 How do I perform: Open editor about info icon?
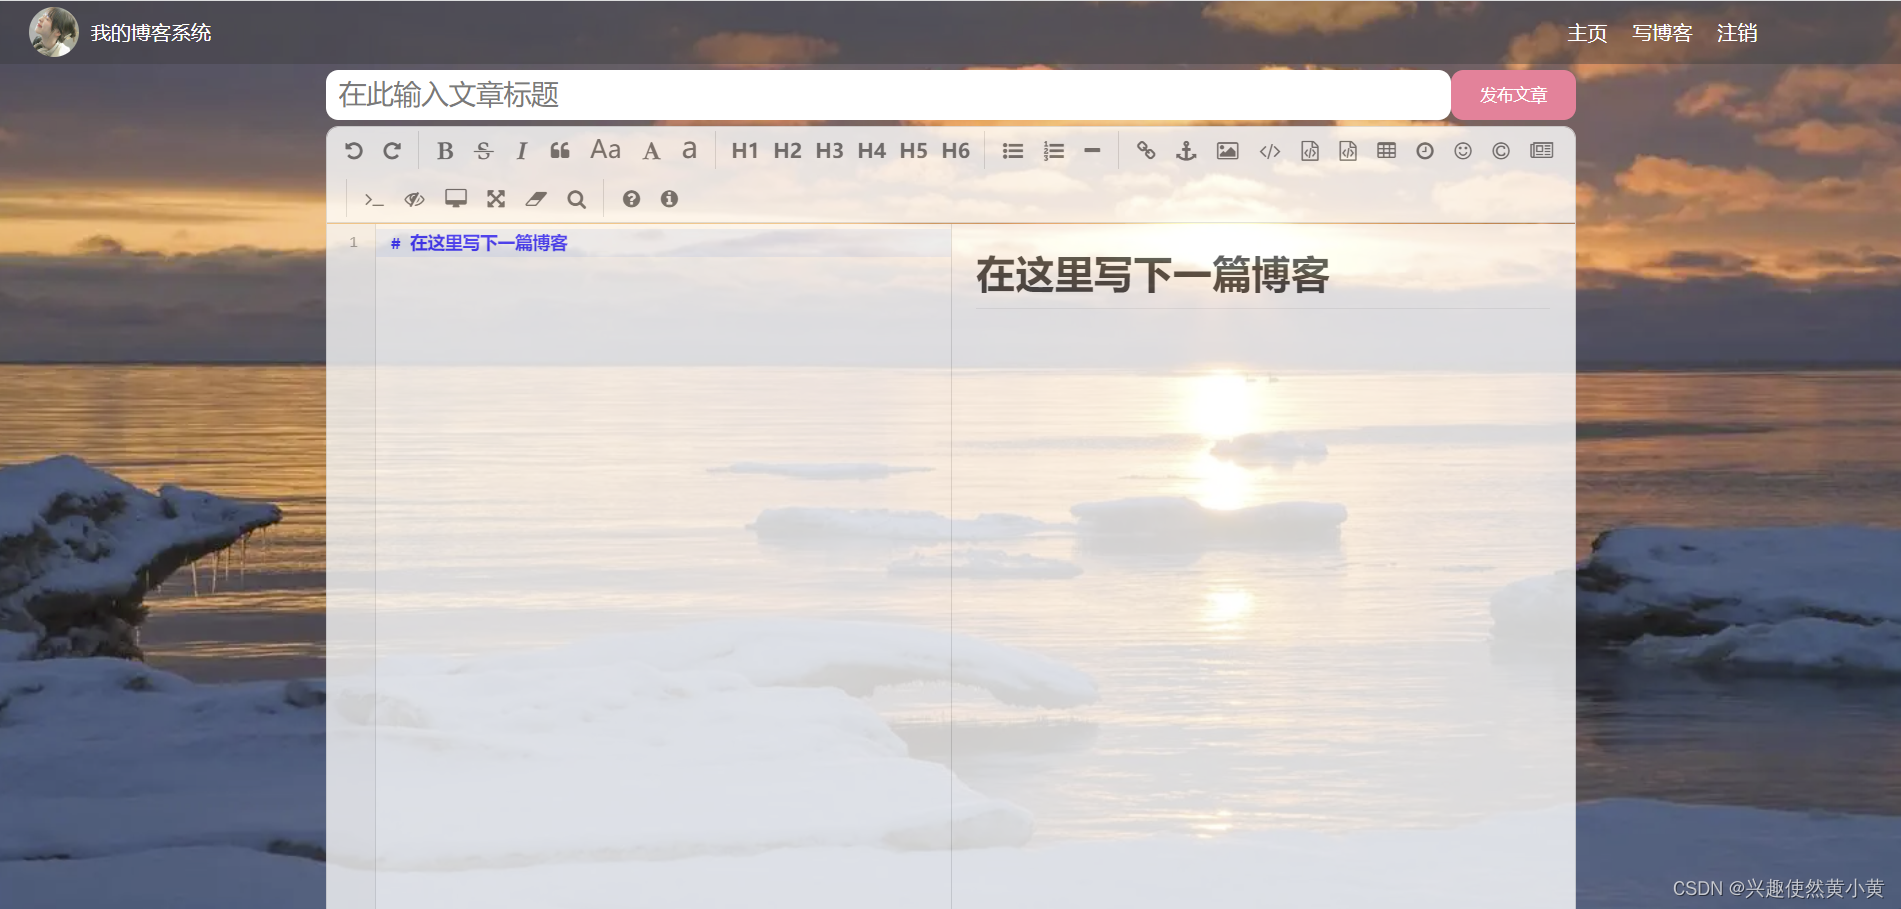tap(669, 199)
